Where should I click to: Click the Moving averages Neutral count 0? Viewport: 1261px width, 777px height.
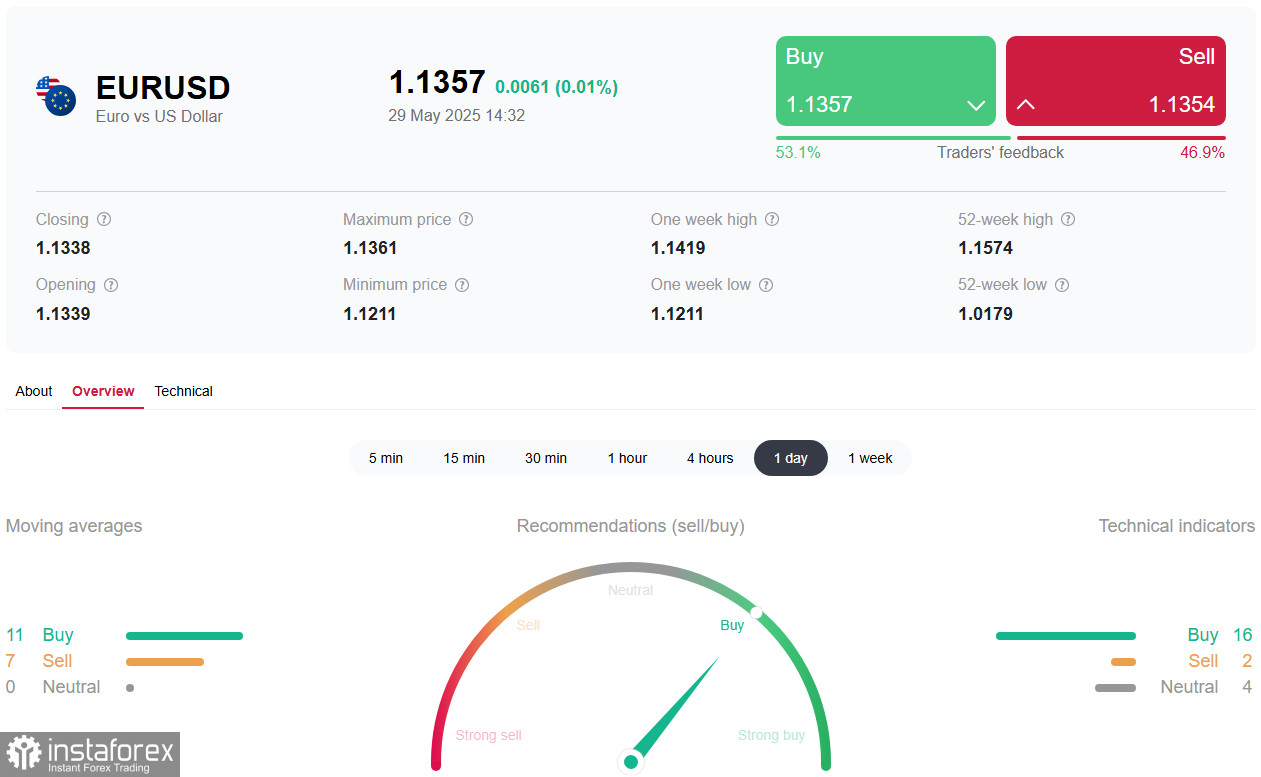pos(10,687)
